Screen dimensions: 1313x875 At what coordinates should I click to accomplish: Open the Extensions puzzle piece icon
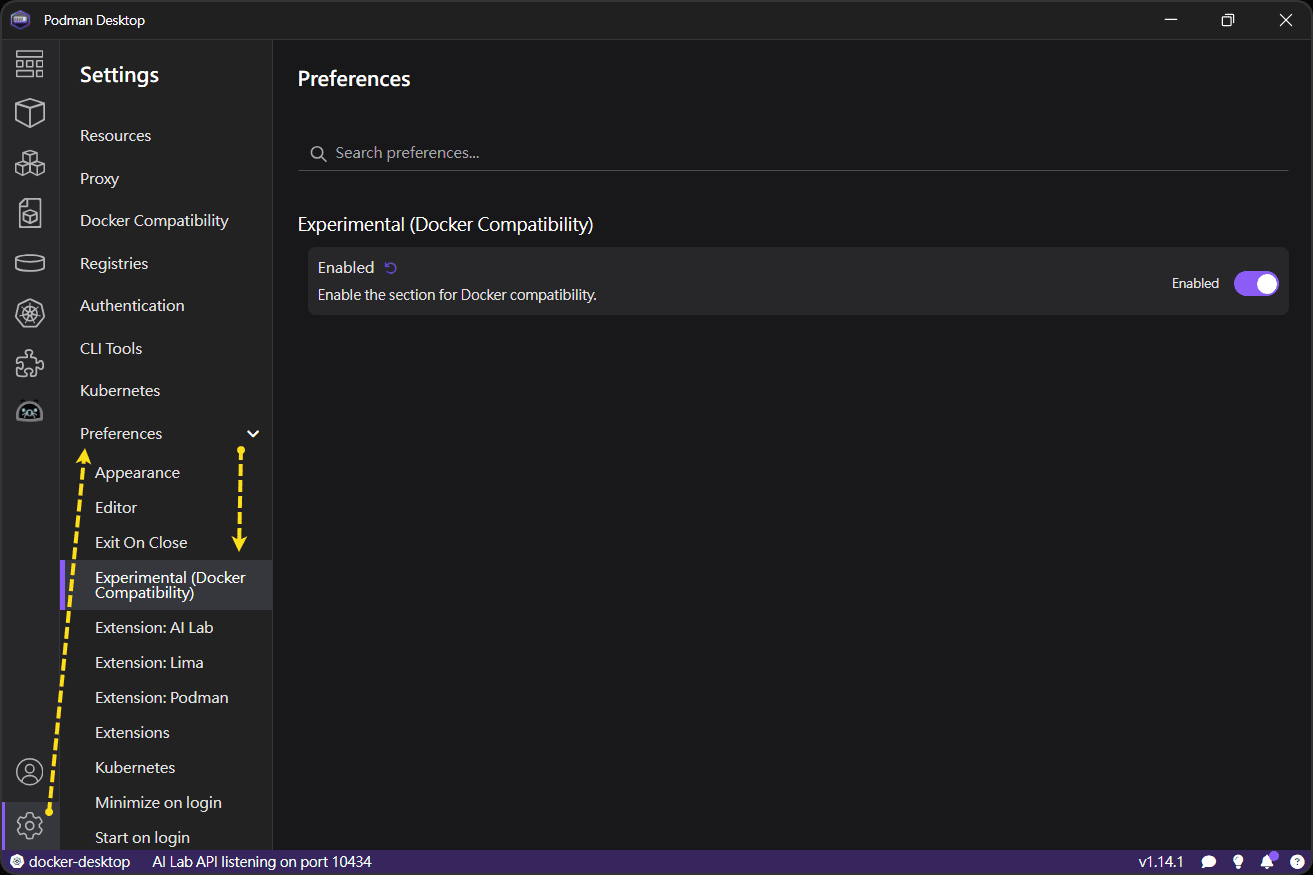(x=30, y=363)
